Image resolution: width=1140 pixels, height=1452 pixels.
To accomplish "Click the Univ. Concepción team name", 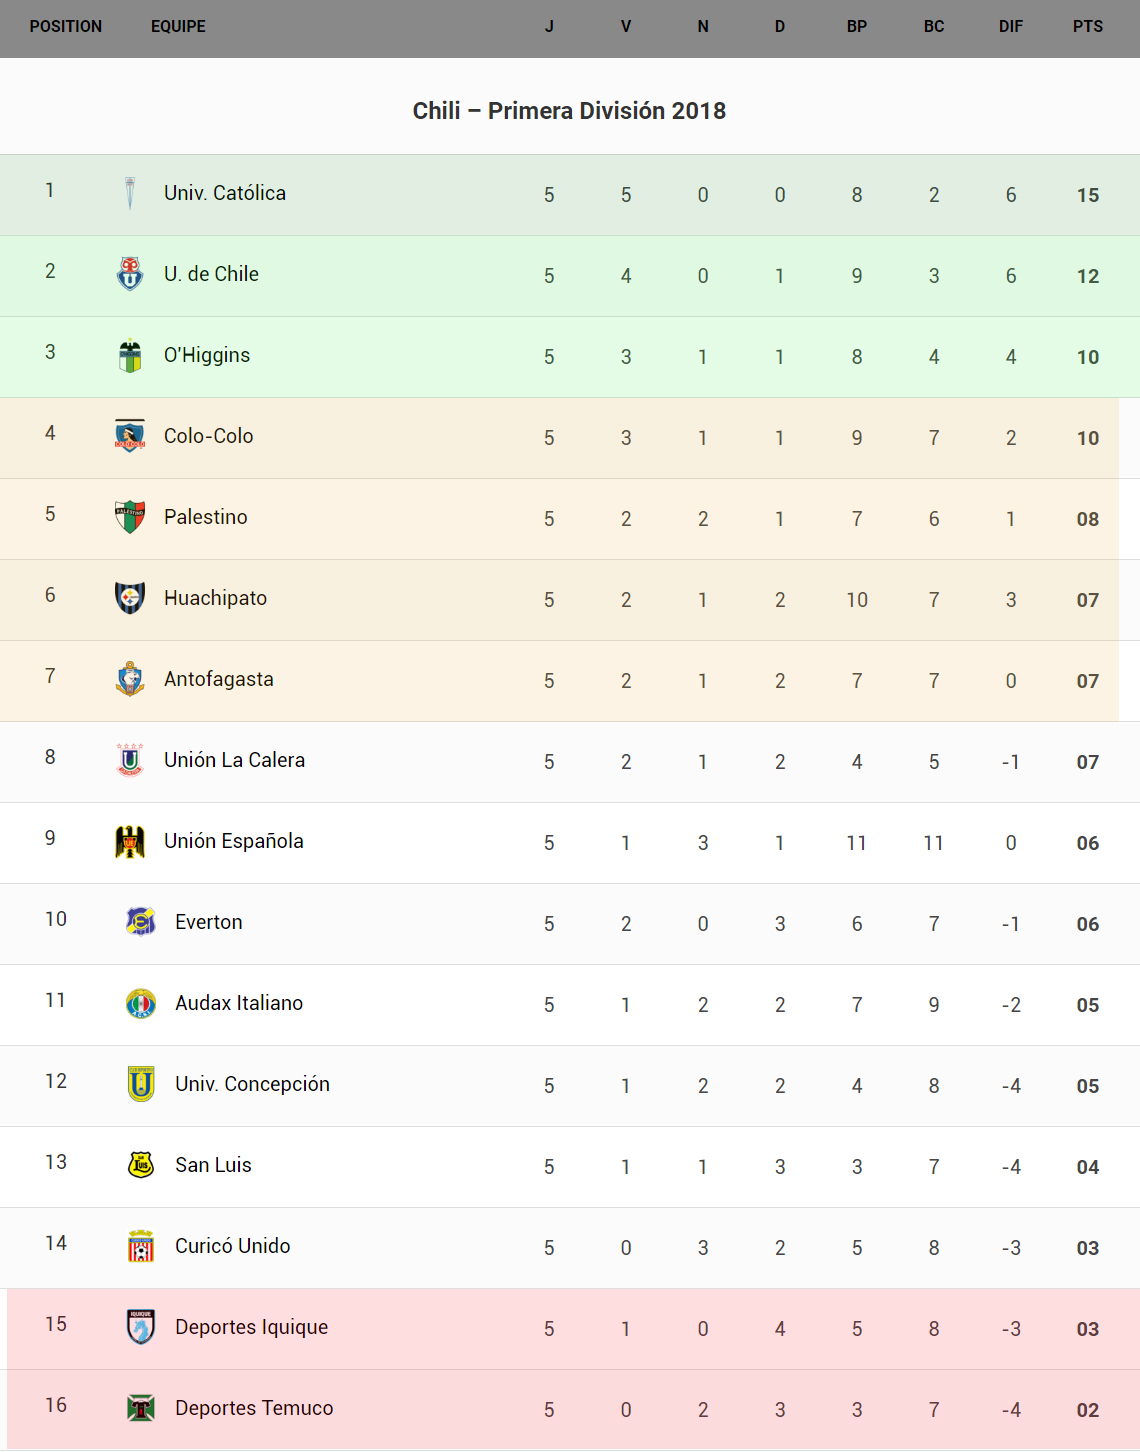I will (x=252, y=1084).
